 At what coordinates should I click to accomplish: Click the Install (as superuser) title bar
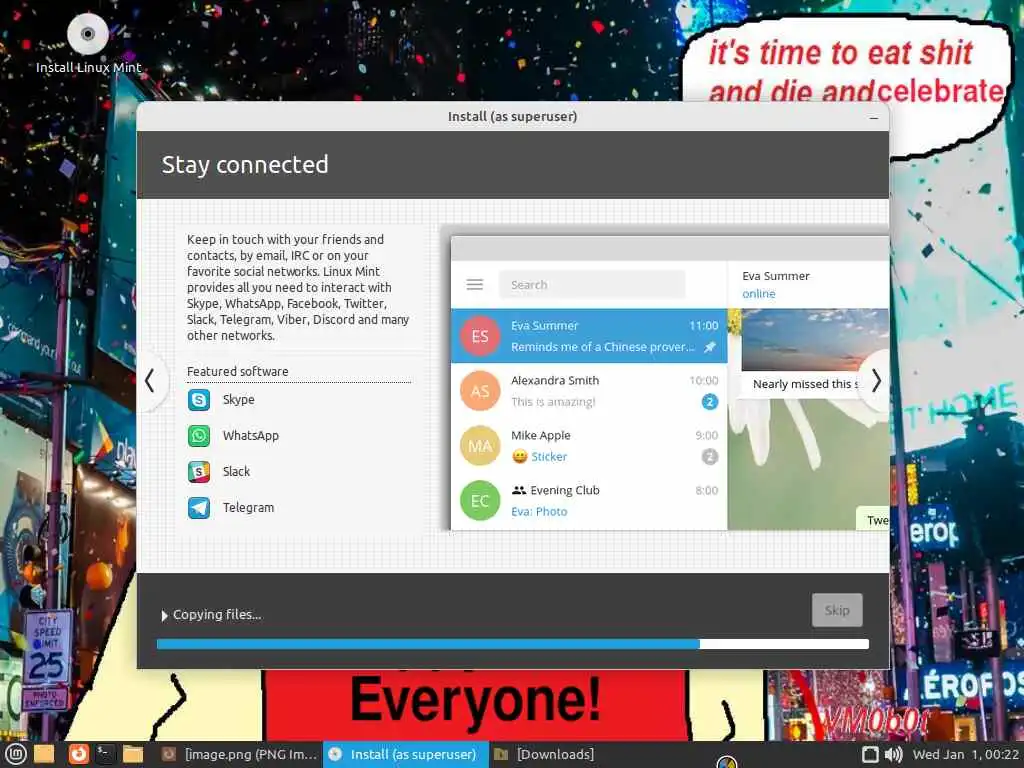pos(513,116)
